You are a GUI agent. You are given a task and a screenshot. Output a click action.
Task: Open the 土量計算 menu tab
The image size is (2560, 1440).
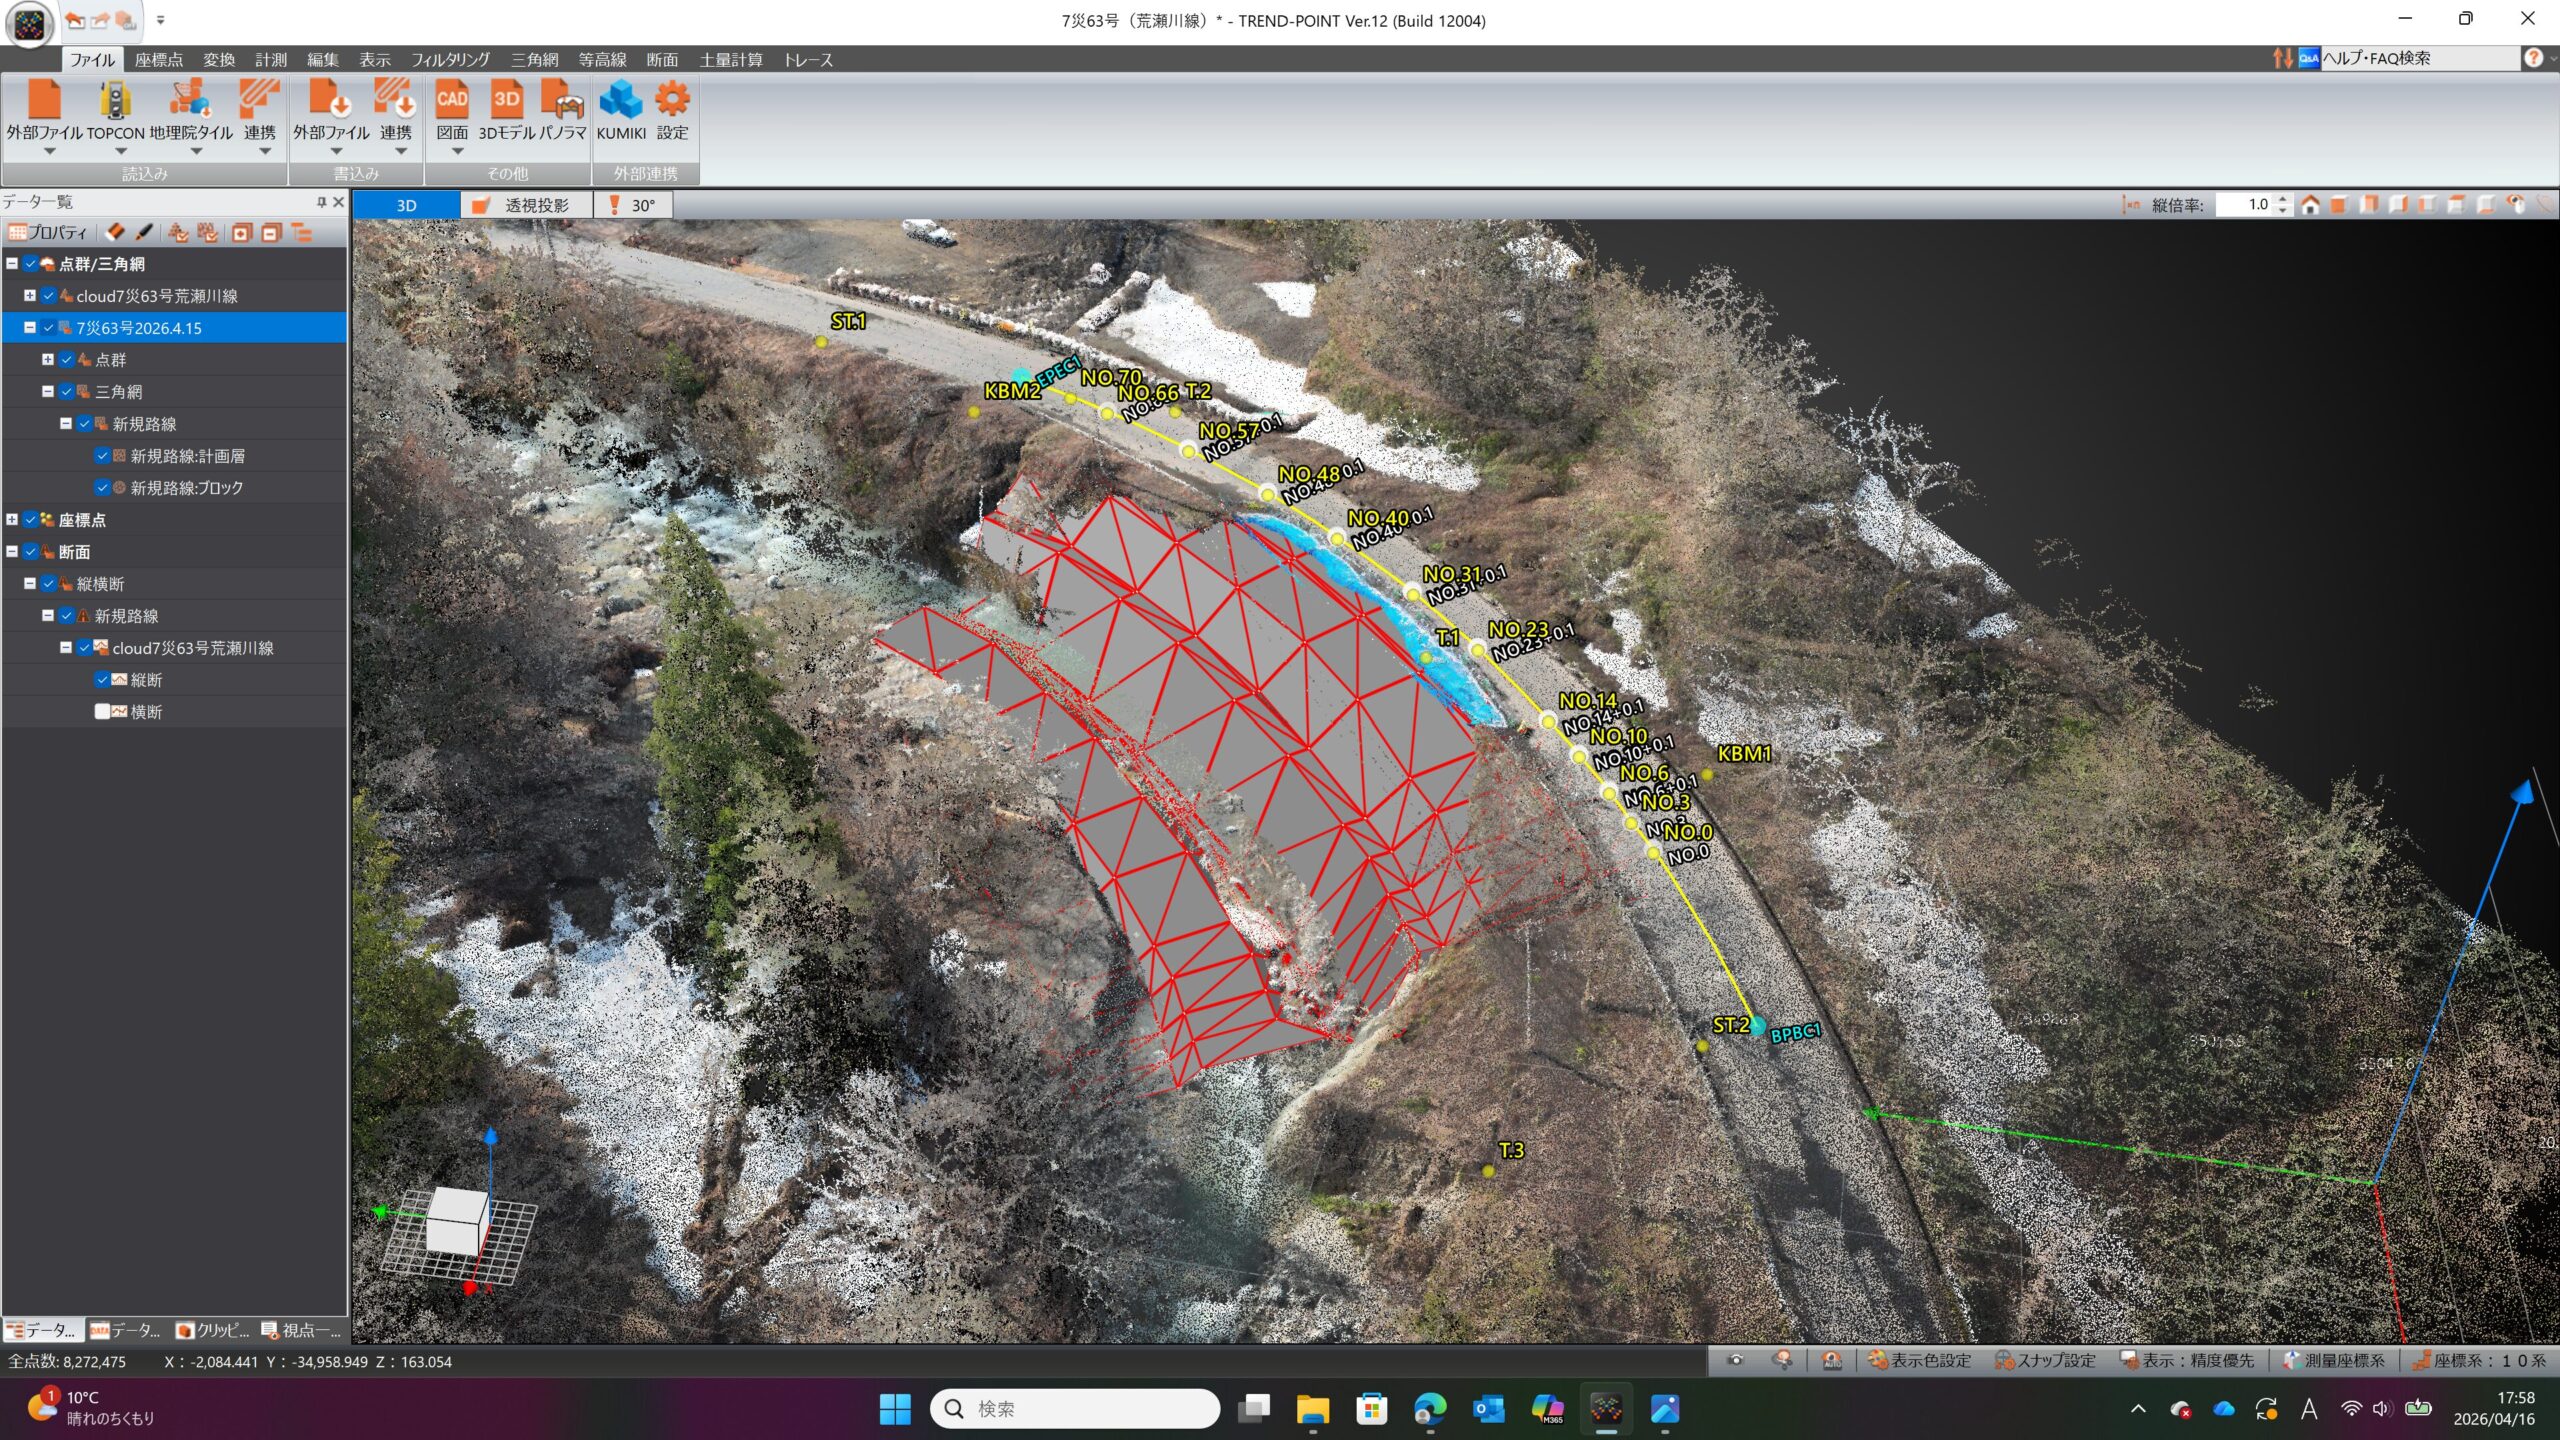[730, 60]
